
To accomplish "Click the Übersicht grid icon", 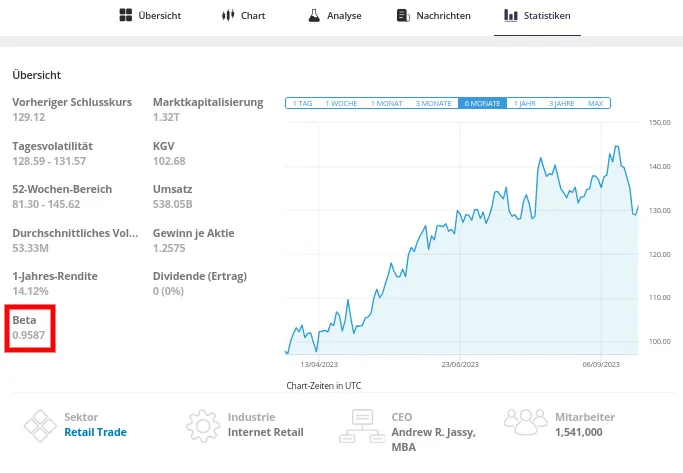I will [x=126, y=16].
